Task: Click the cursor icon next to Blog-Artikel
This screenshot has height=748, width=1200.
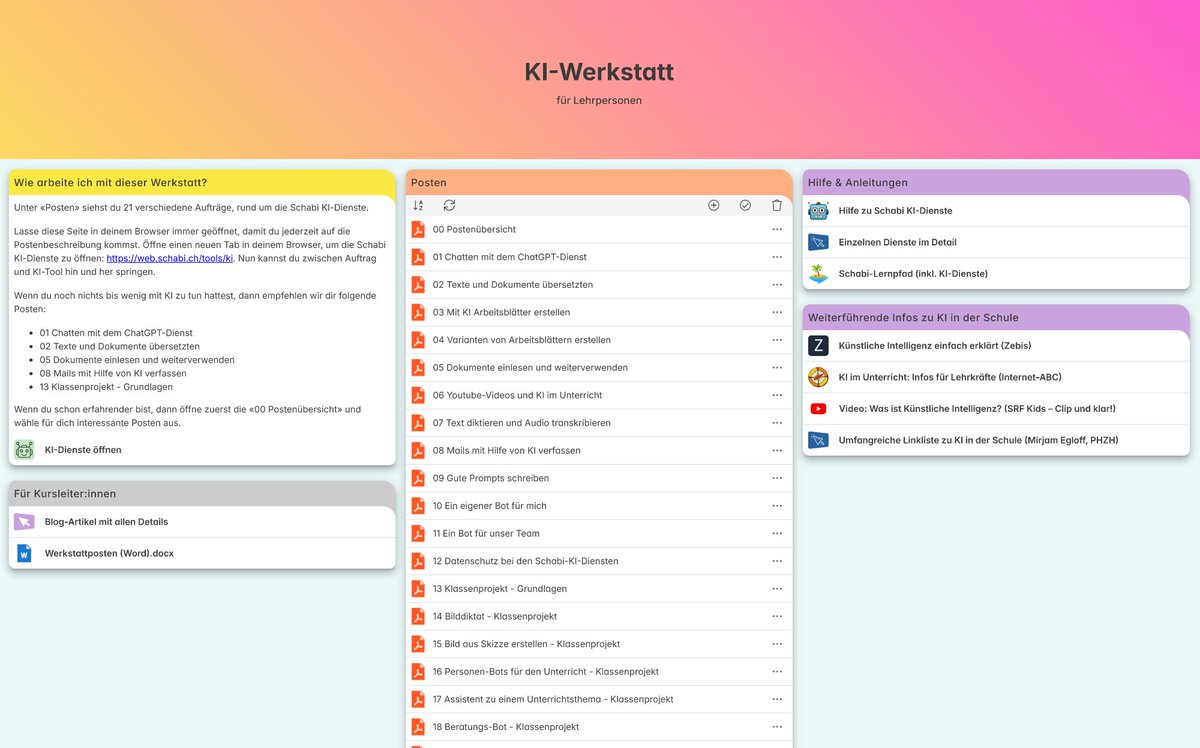Action: pos(24,522)
